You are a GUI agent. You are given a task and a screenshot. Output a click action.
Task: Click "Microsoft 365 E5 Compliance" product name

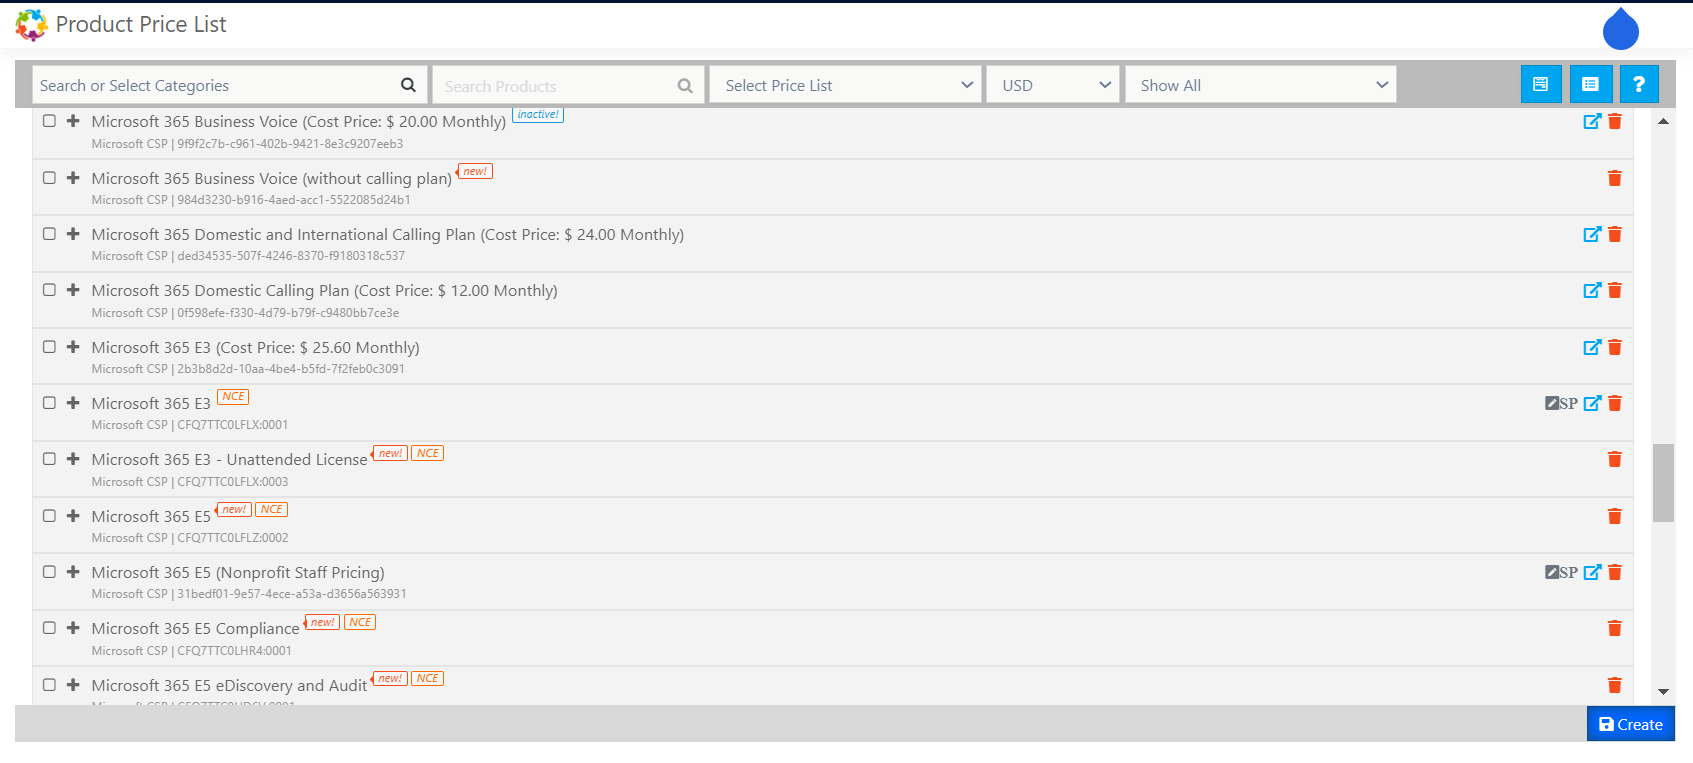tap(195, 628)
